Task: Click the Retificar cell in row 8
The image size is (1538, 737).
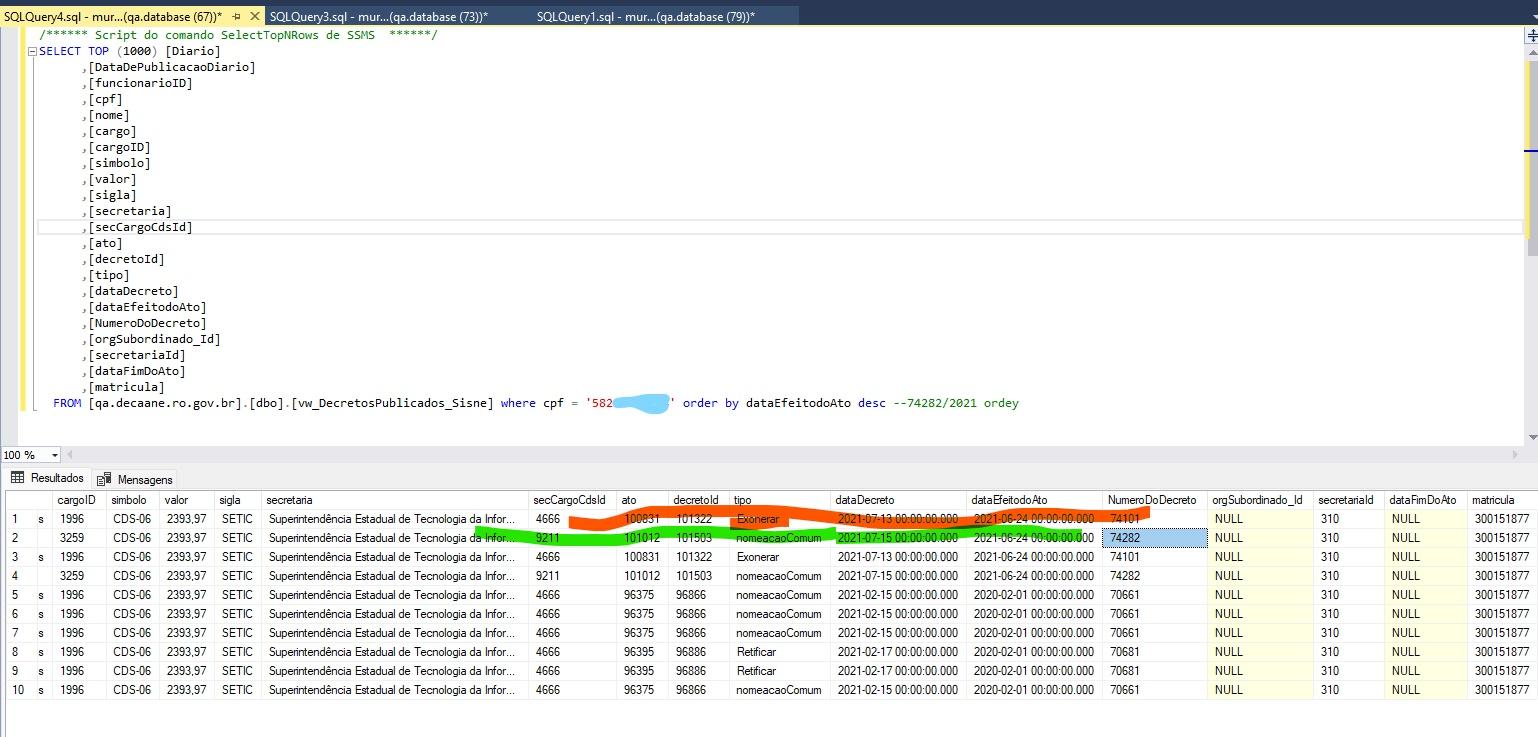Action: click(x=780, y=652)
